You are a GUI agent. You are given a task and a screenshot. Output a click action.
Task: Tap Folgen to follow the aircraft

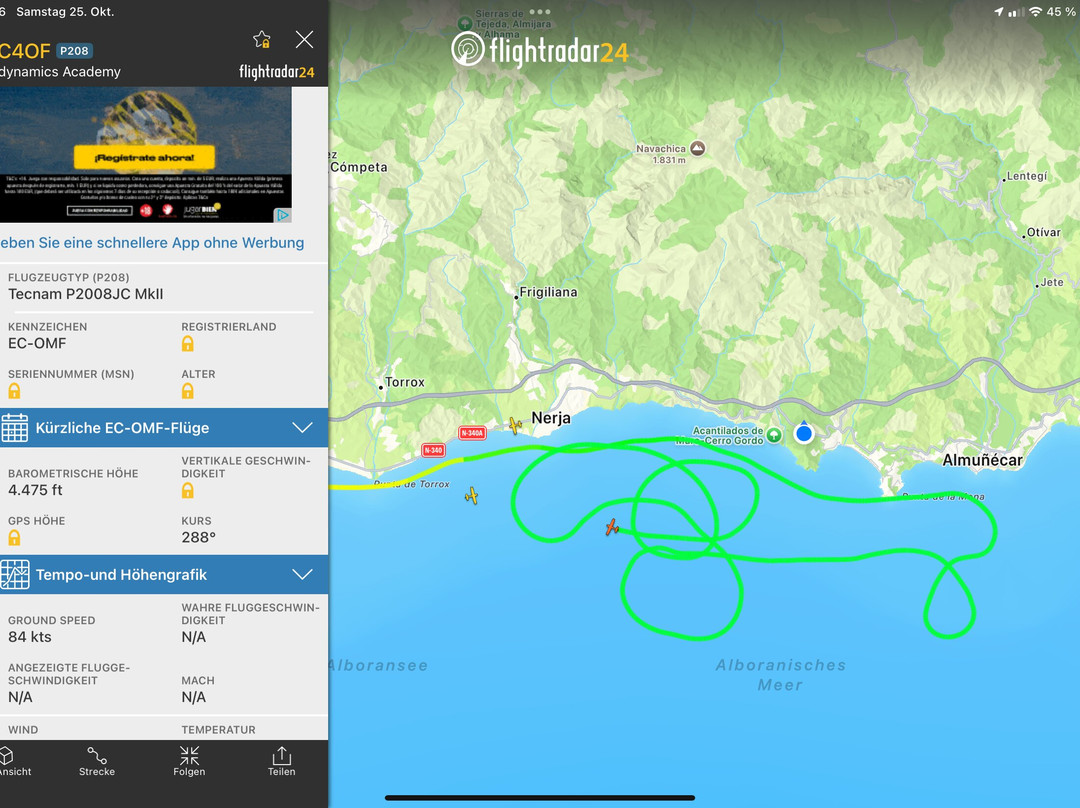pos(189,761)
